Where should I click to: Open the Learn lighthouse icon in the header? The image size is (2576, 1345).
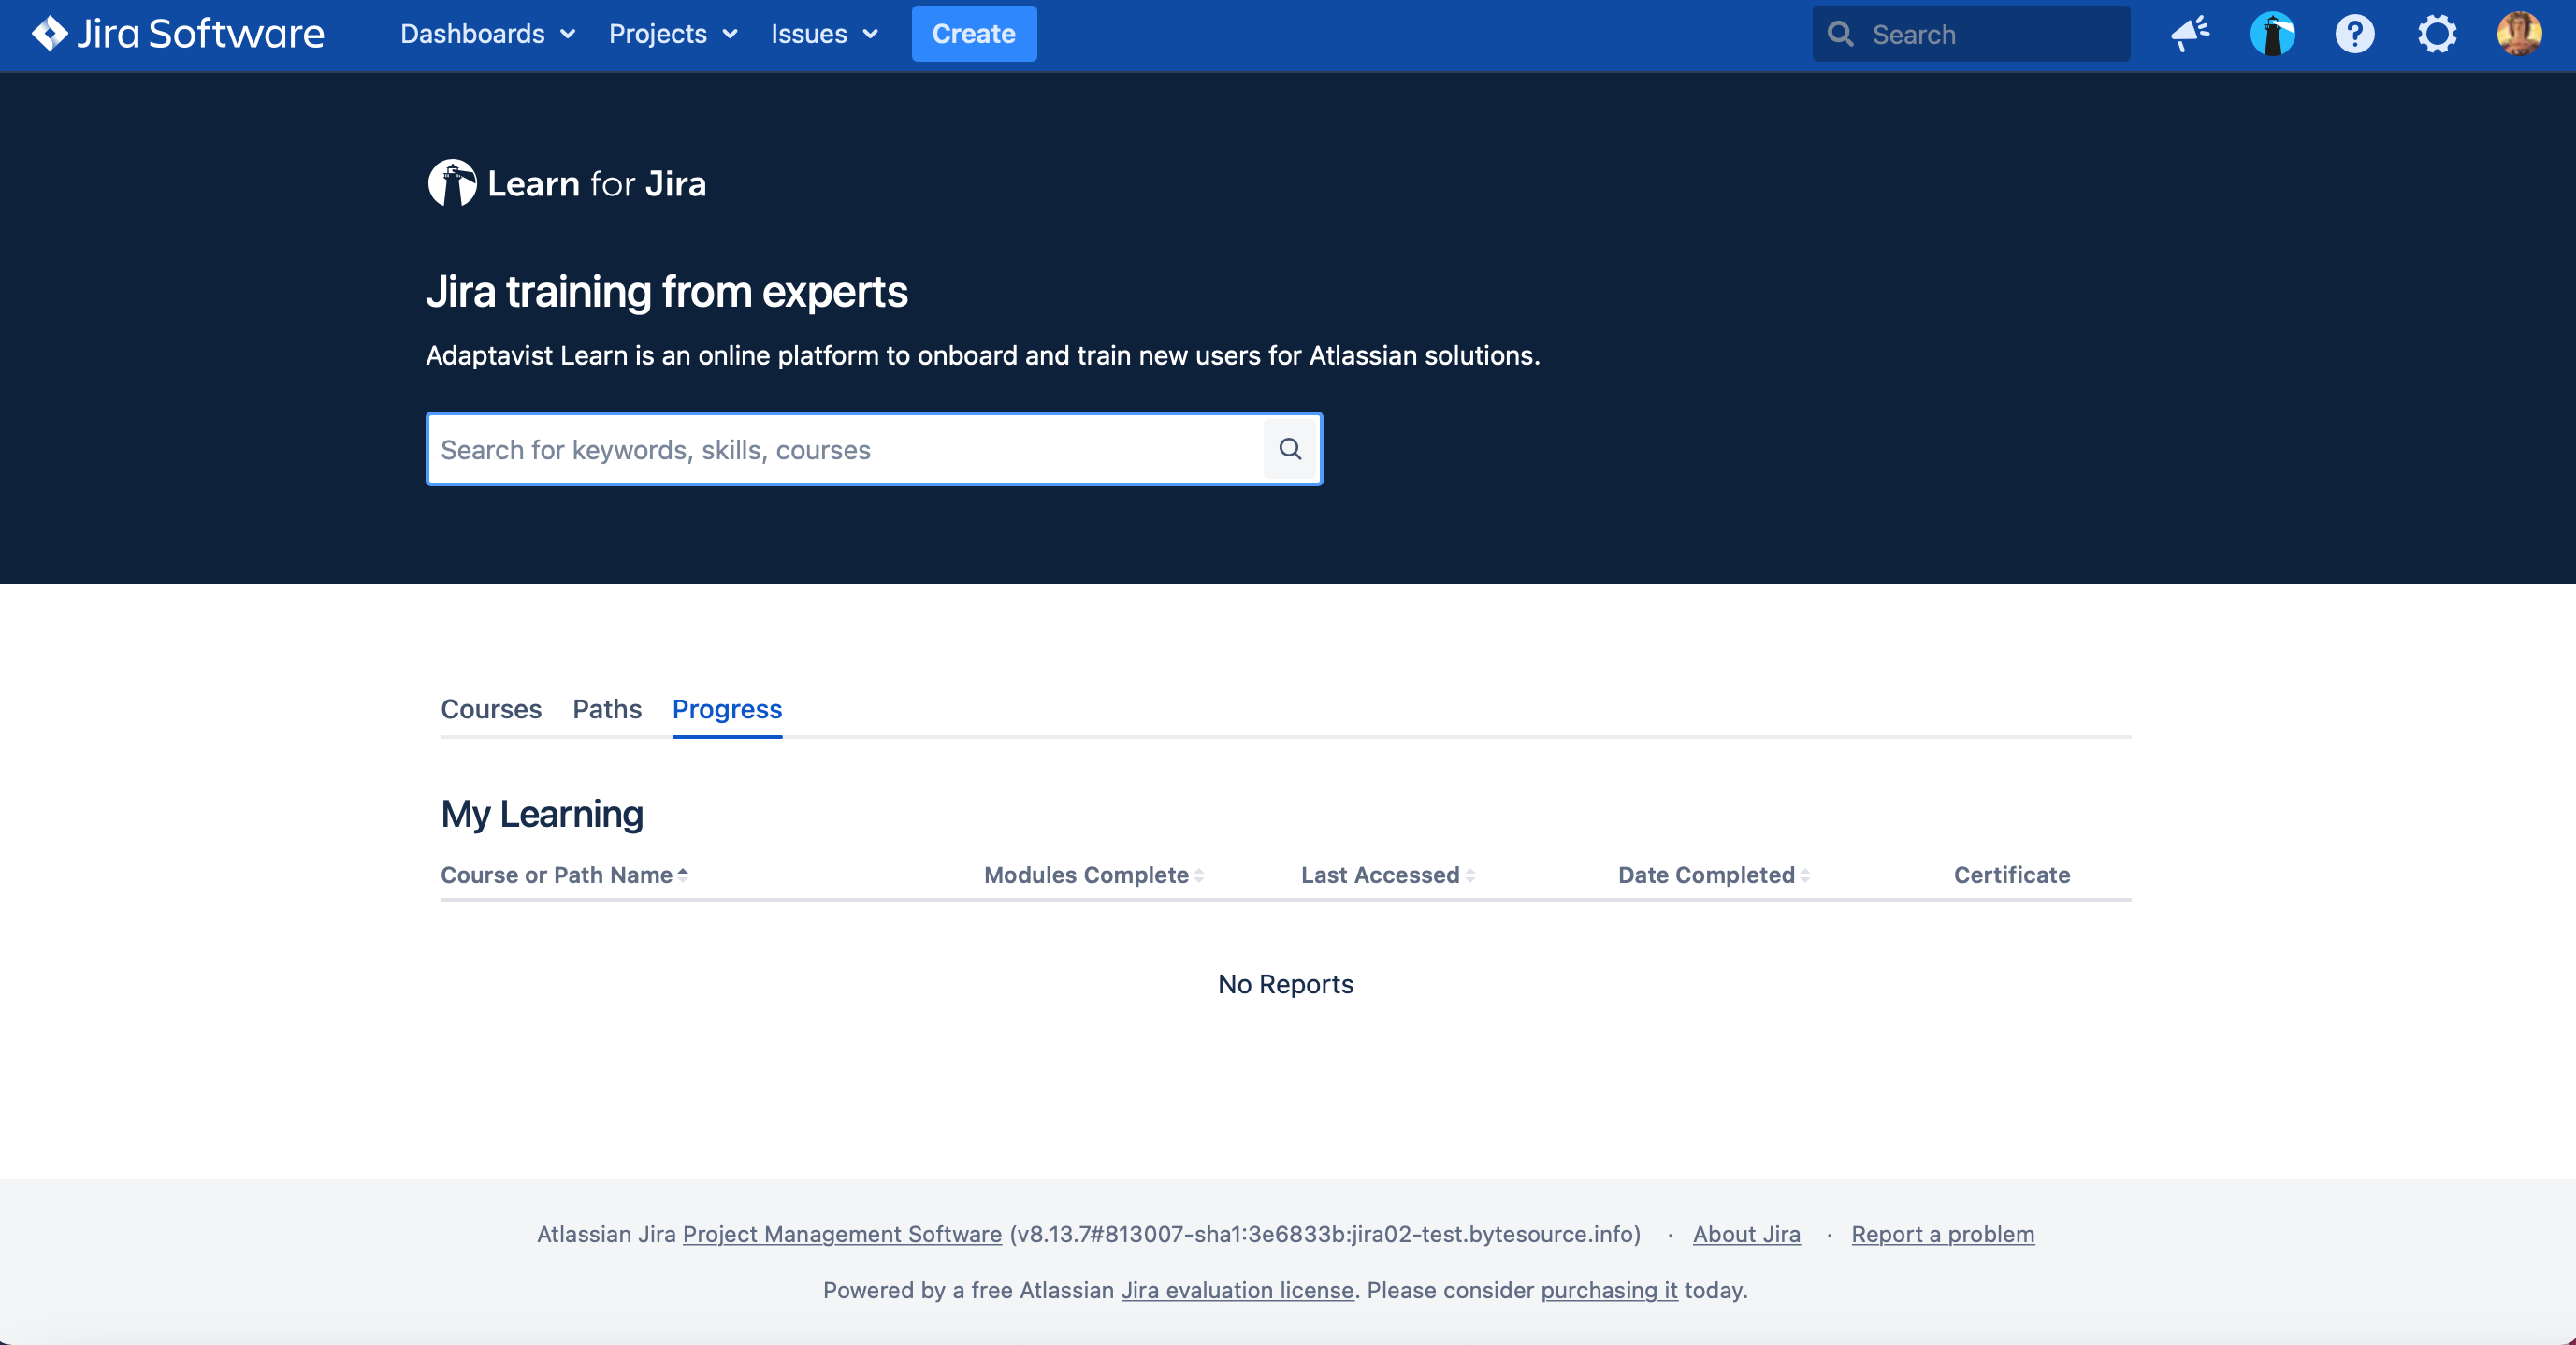tap(2272, 34)
